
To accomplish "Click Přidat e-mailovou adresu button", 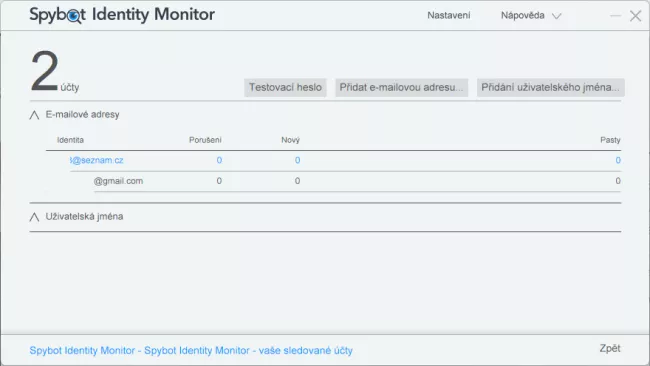I will (401, 87).
